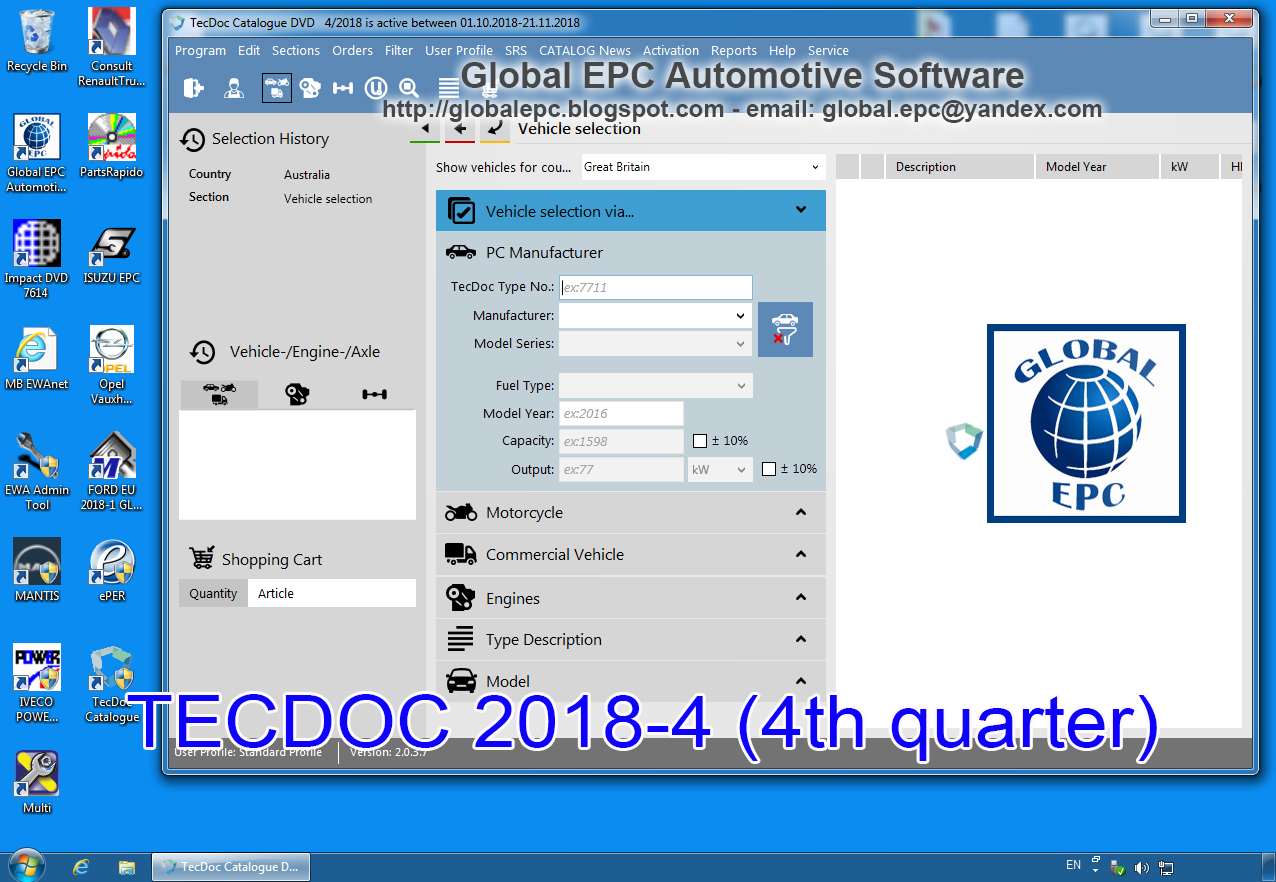Click the red-underlined left arrow button

460,129
